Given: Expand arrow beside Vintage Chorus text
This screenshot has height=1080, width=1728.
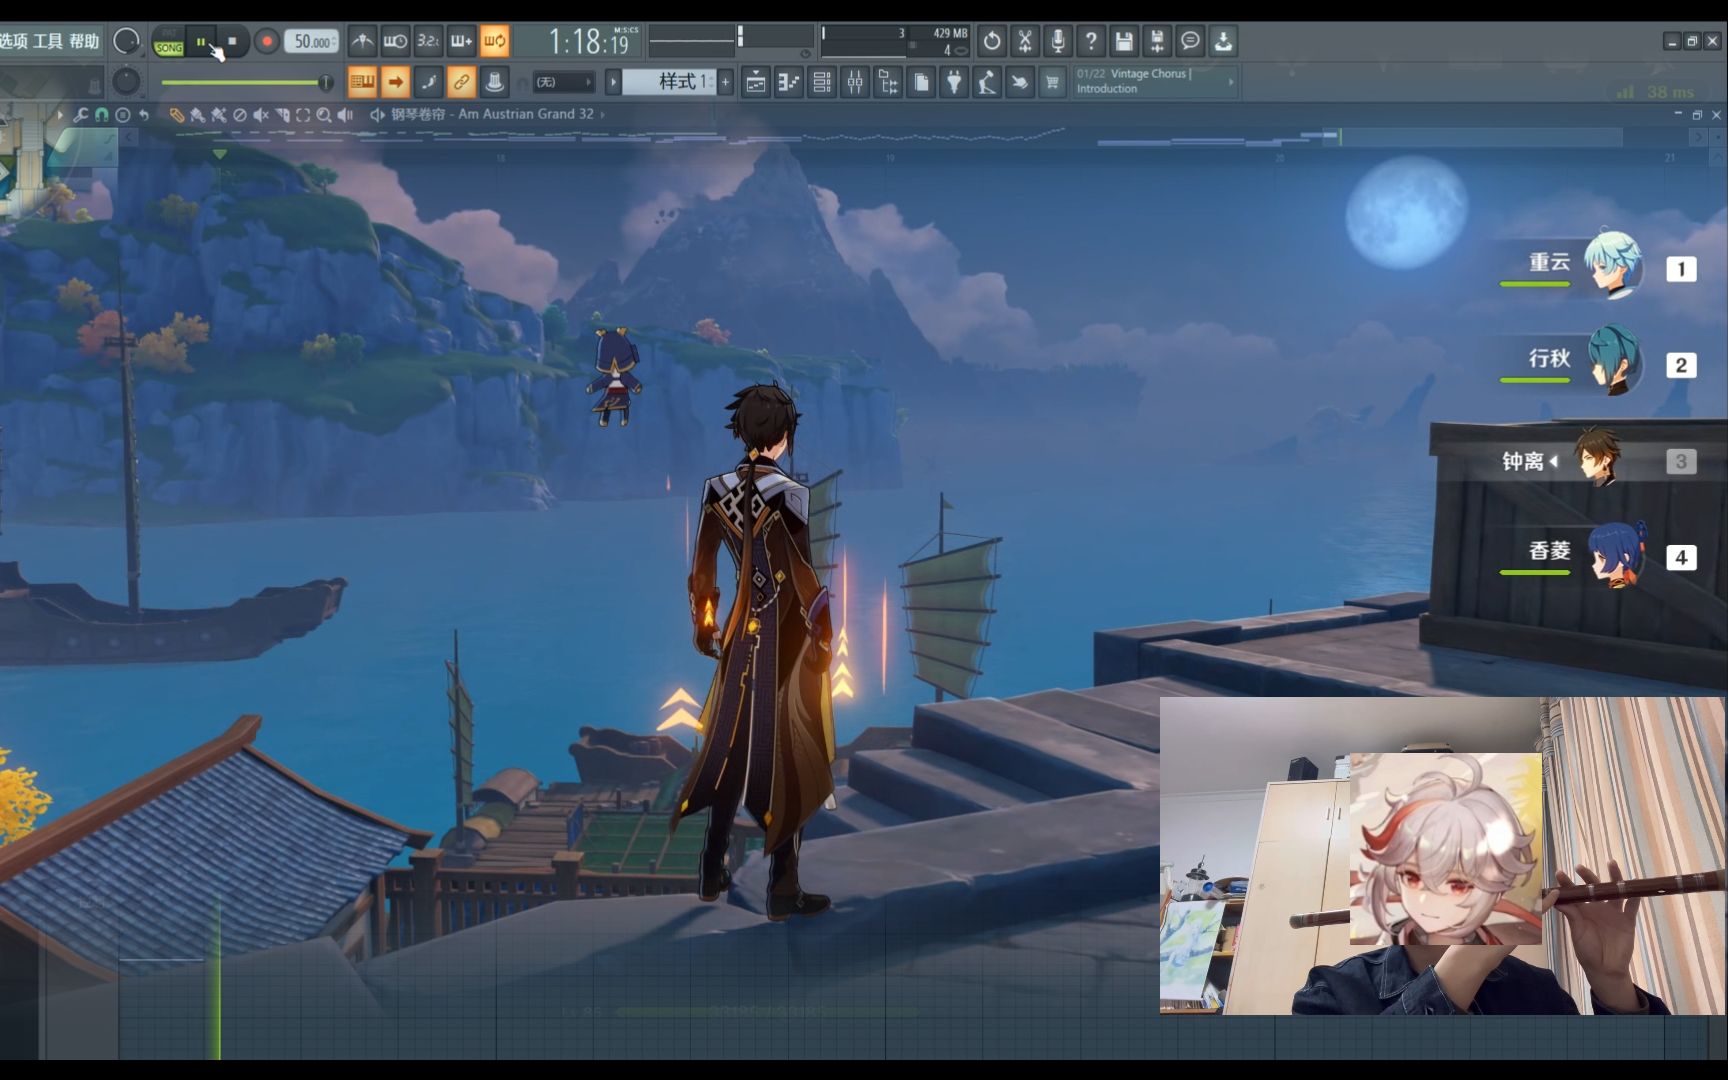Looking at the screenshot, I should pyautogui.click(x=1230, y=81).
